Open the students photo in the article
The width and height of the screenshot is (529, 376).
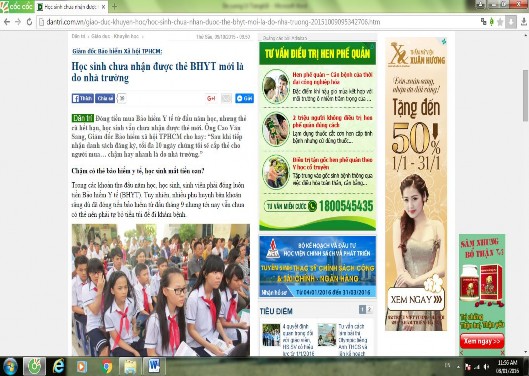point(161,290)
